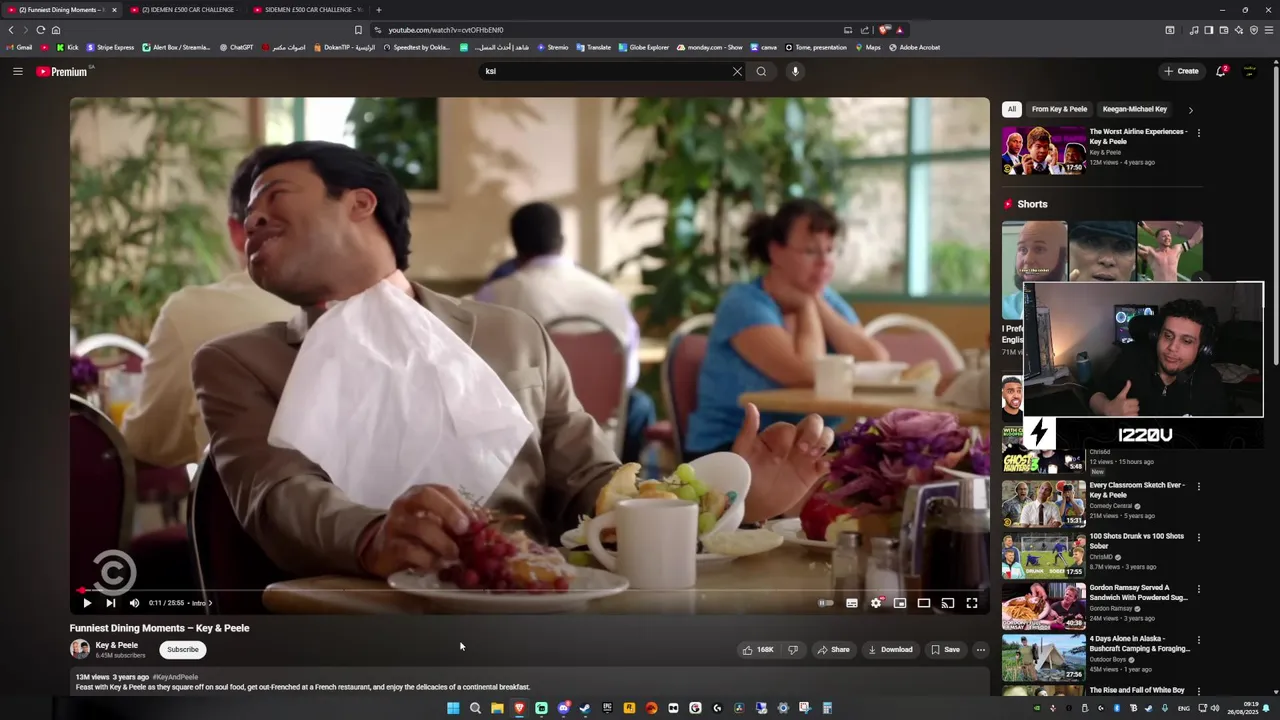The image size is (1280, 720).
Task: Select the From Key & Peele chip
Action: coord(1059,109)
